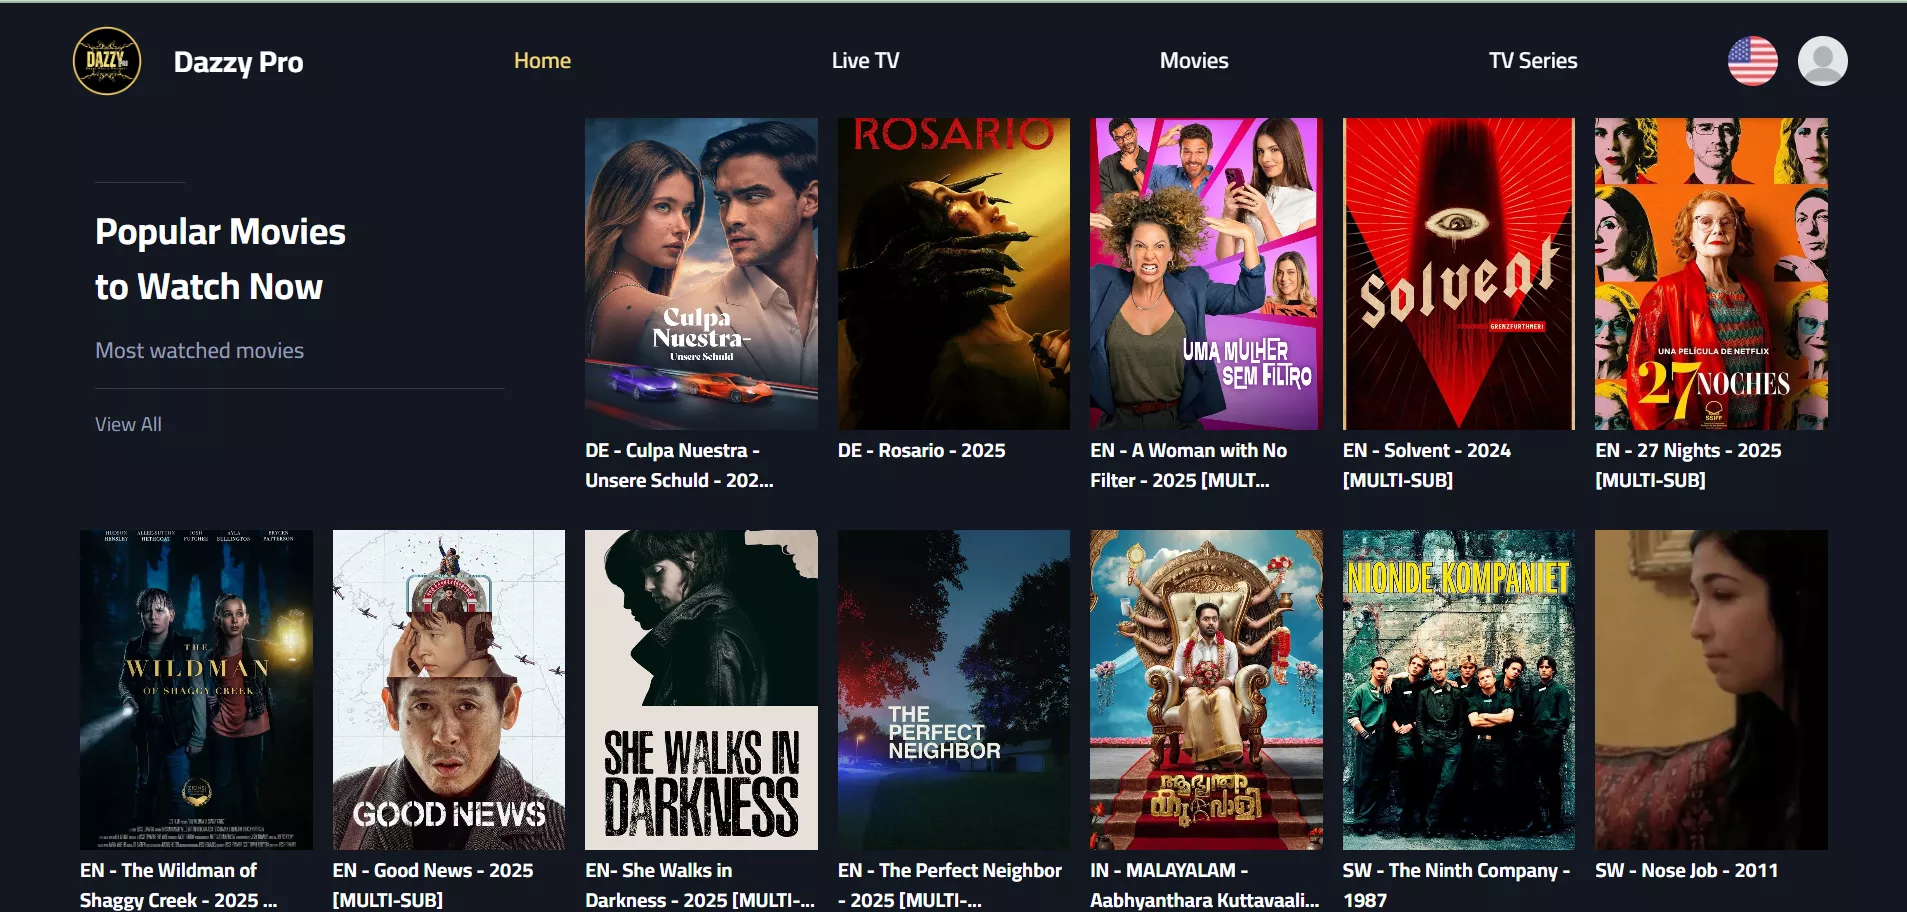Viewport: 1907px width, 912px height.
Task: Select the Nionde Kompaniet poster
Action: (x=1458, y=690)
